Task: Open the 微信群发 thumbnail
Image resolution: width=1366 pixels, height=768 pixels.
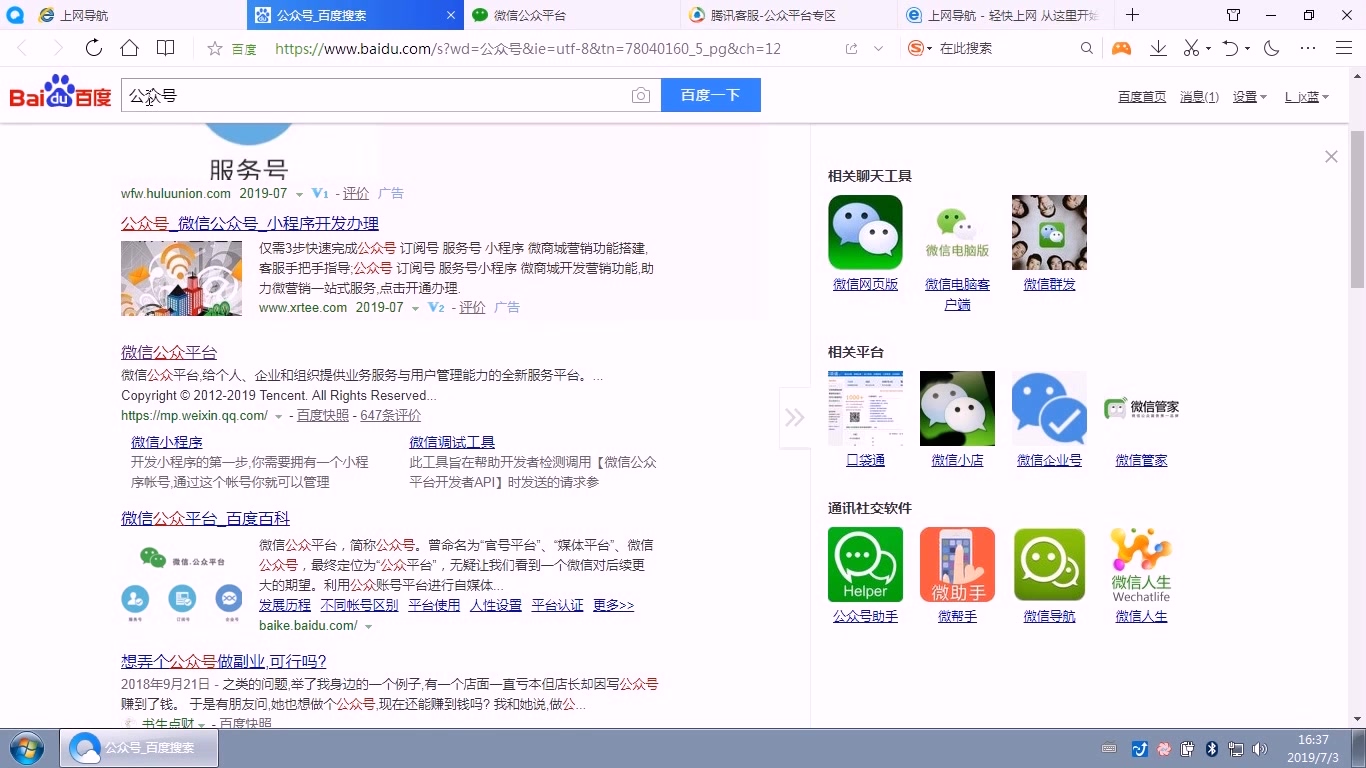Action: 1049,232
